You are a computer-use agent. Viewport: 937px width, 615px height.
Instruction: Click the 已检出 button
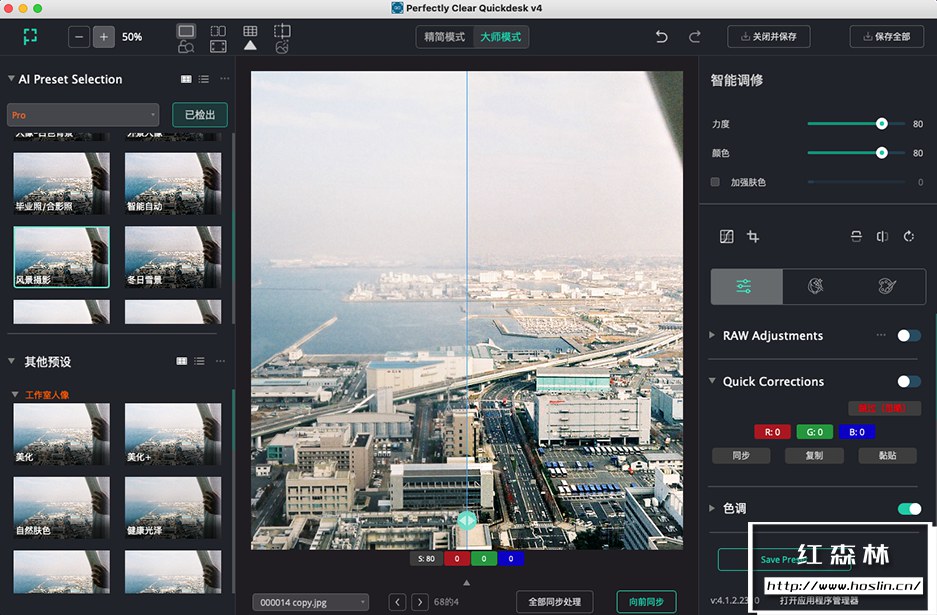click(199, 114)
